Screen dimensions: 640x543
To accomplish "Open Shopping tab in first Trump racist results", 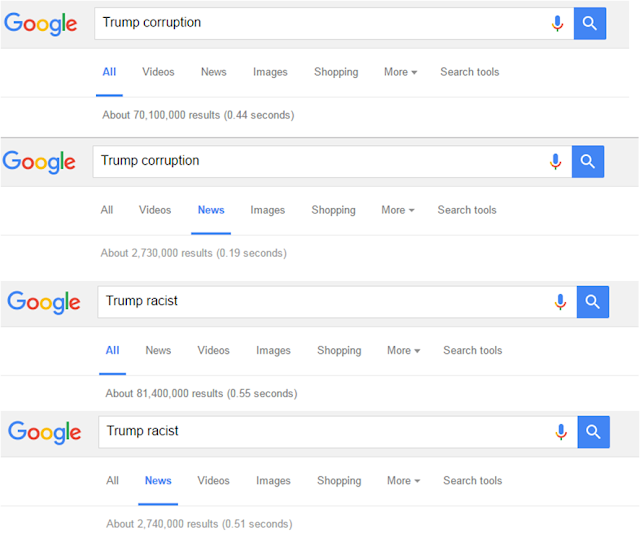I will (x=339, y=350).
